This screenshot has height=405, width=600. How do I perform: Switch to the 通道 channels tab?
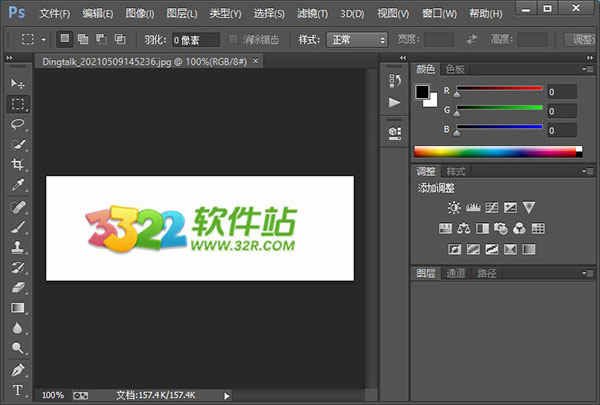point(455,273)
